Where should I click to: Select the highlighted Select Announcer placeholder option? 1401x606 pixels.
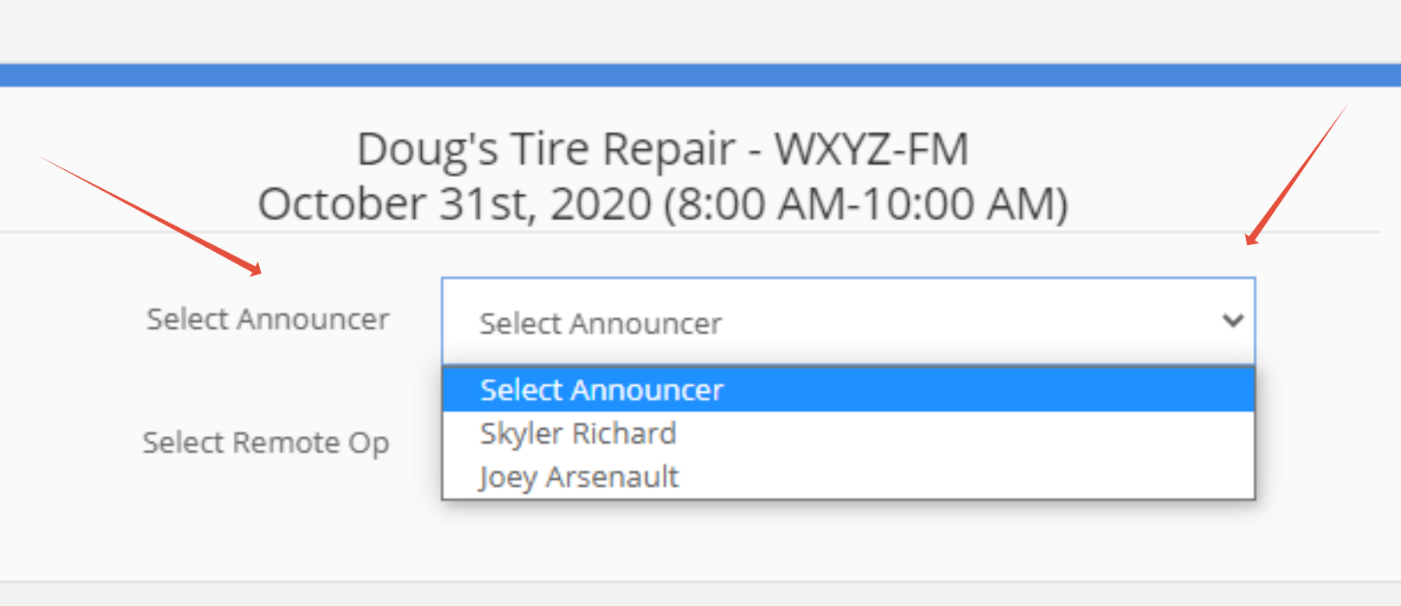(x=602, y=390)
